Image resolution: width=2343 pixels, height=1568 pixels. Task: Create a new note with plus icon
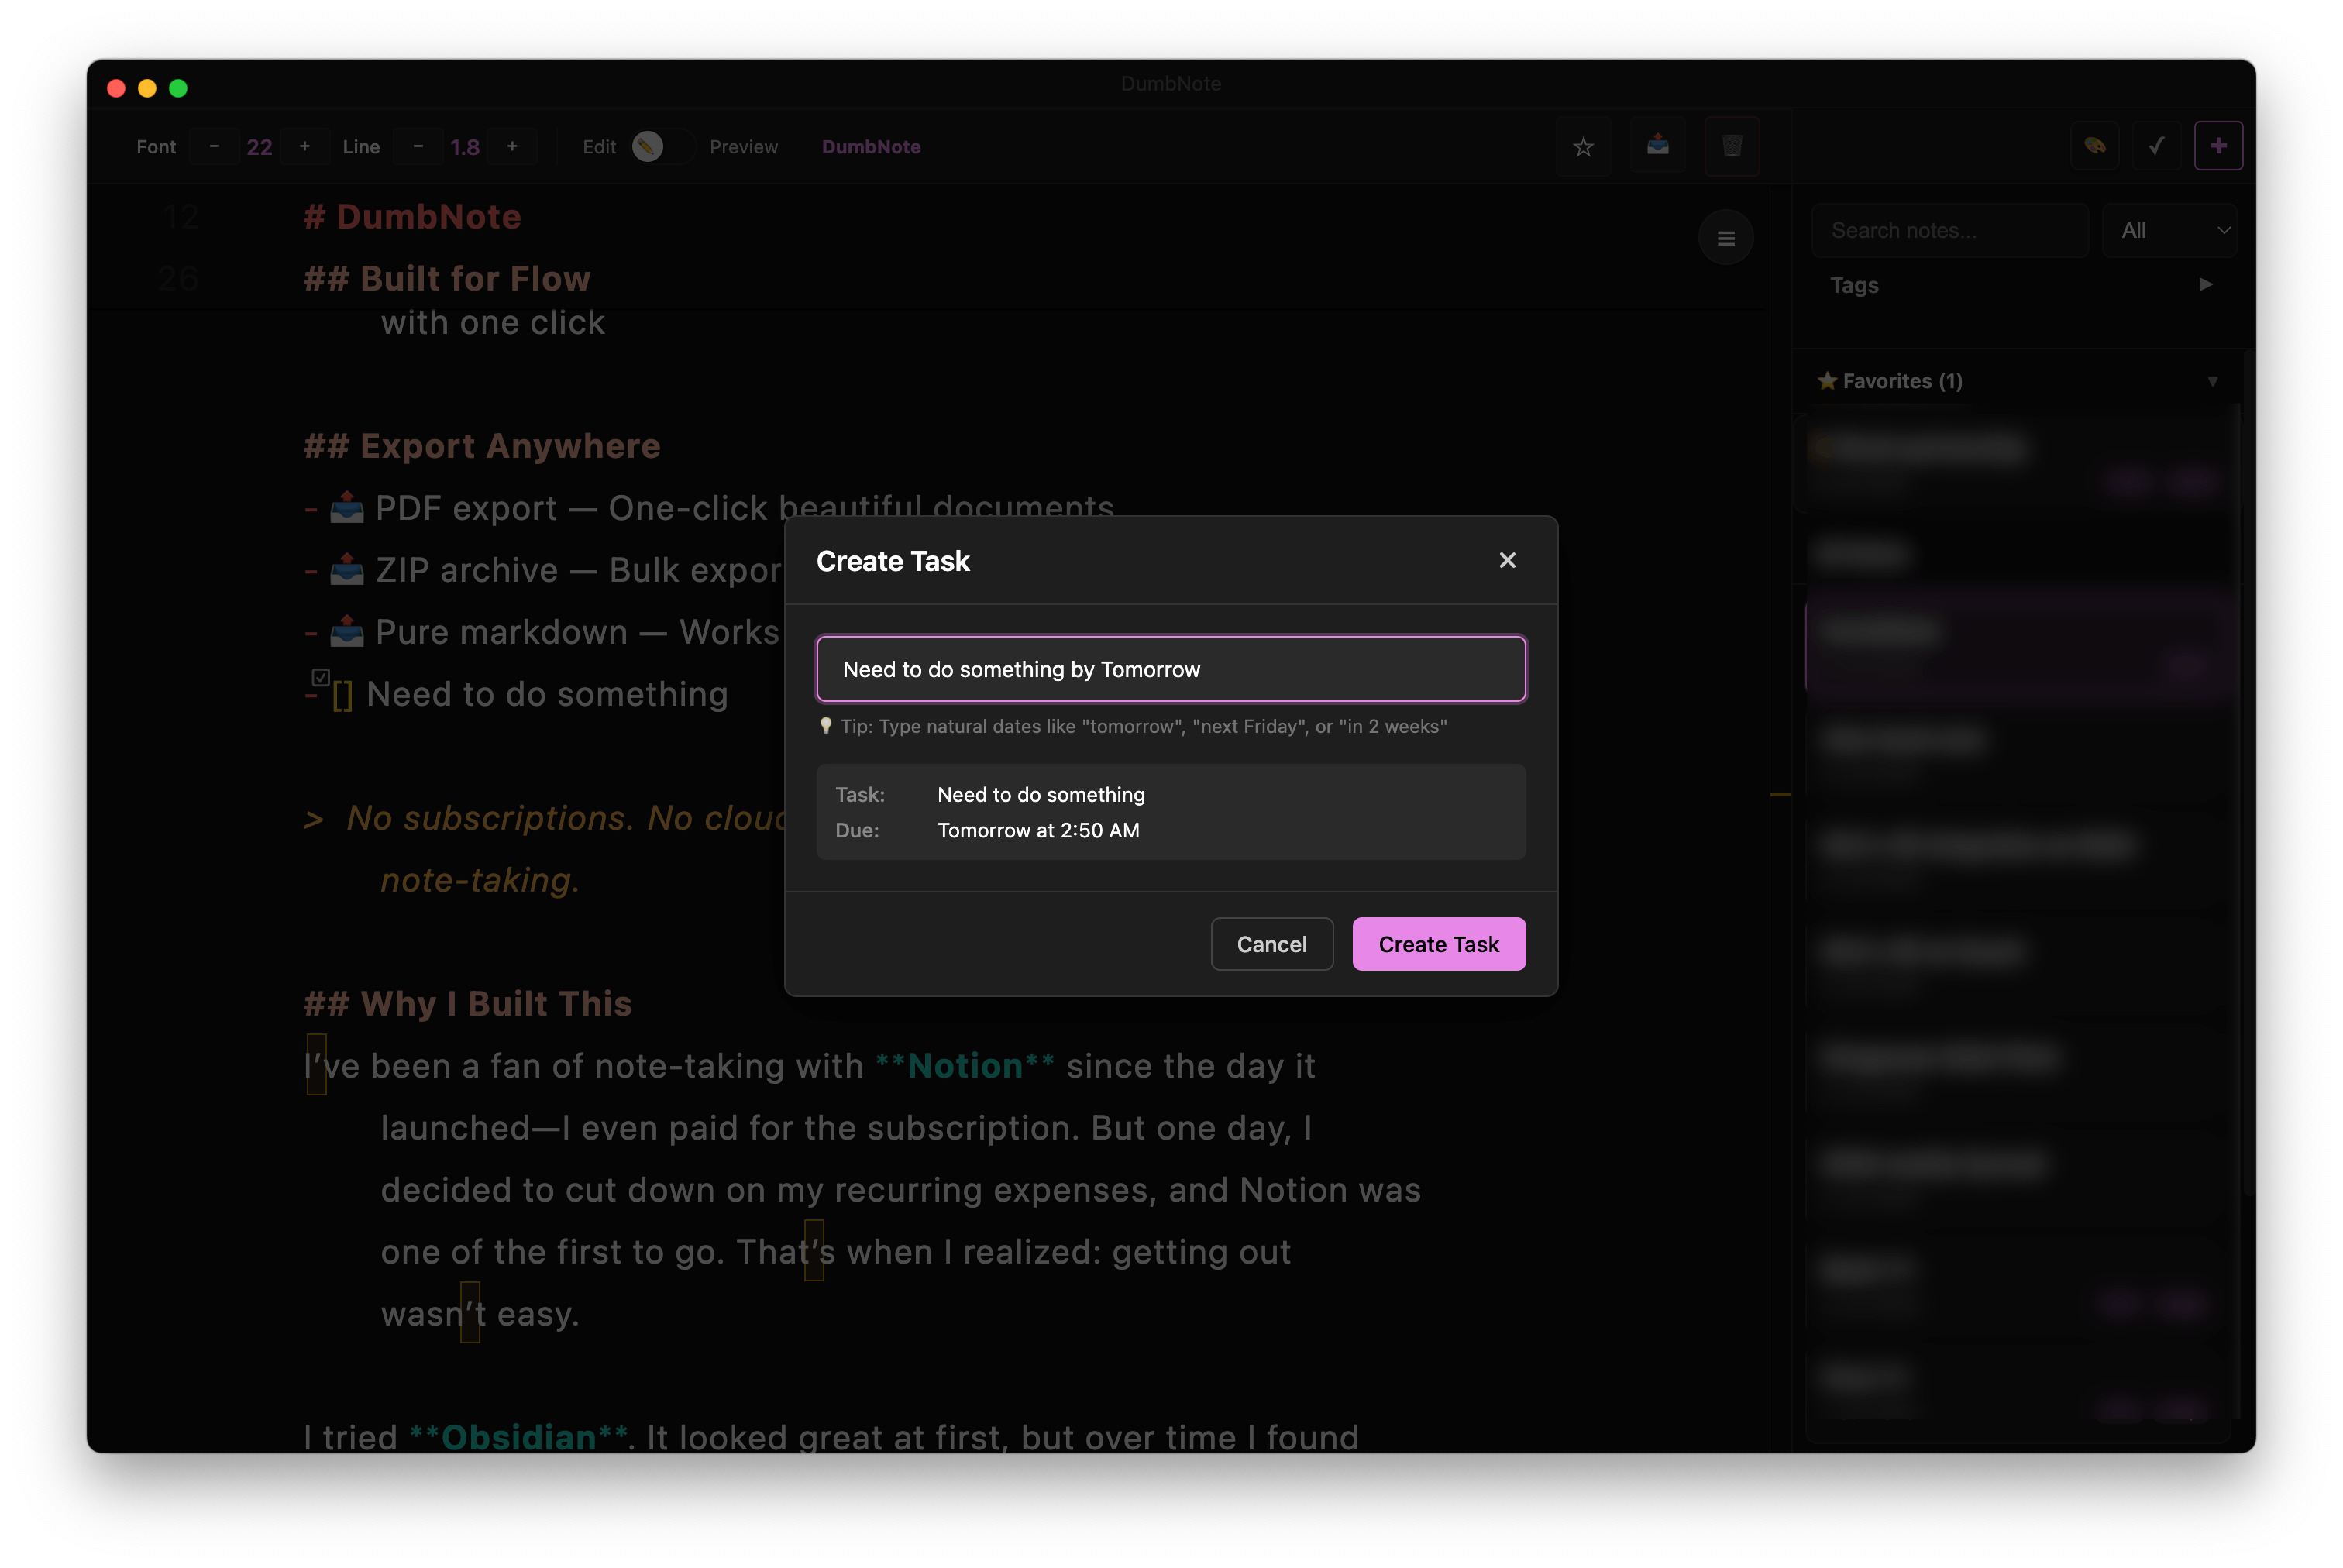tap(2218, 146)
